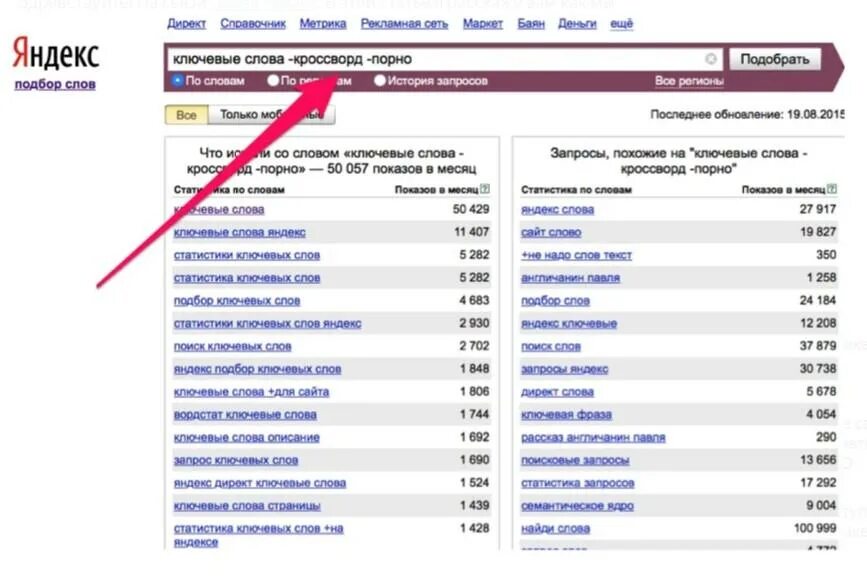Open ключевые слова страницы query
The width and height of the screenshot is (867, 579).
point(247,505)
